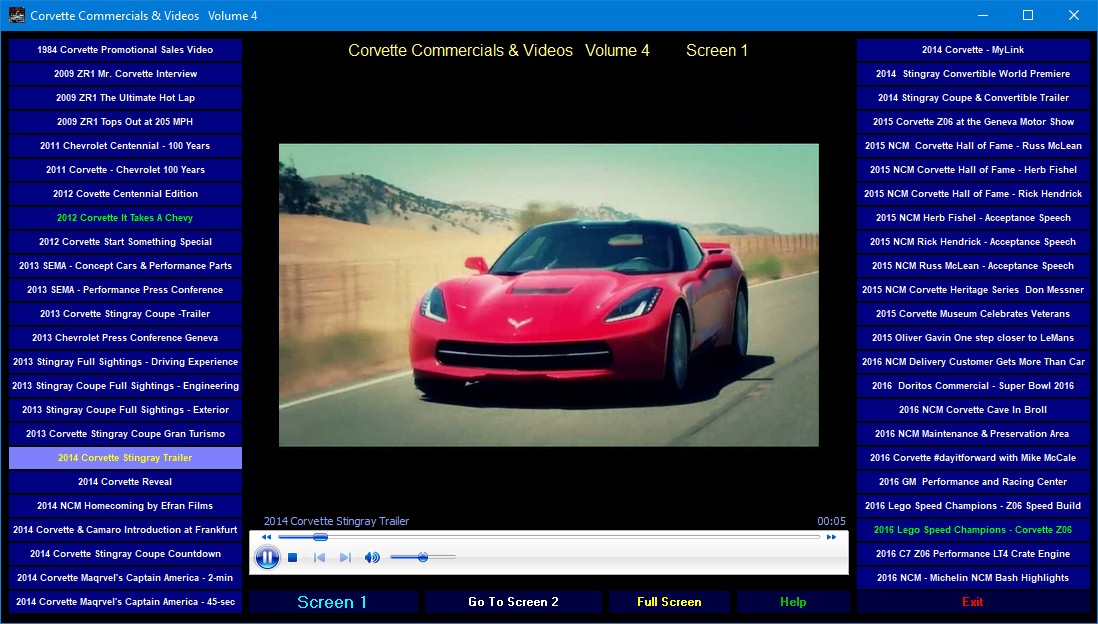Play 2013 Stingray Coupe Full Sightings - Exterior

pyautogui.click(x=125, y=410)
